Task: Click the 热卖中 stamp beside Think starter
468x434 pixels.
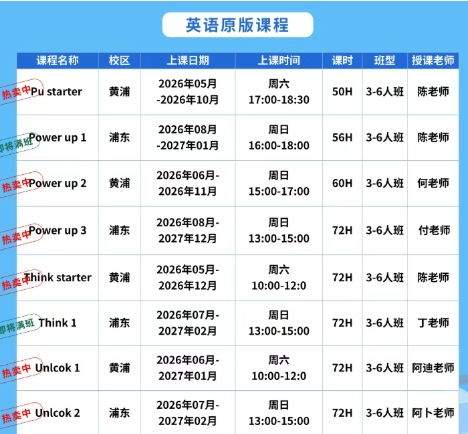Action: tap(18, 282)
